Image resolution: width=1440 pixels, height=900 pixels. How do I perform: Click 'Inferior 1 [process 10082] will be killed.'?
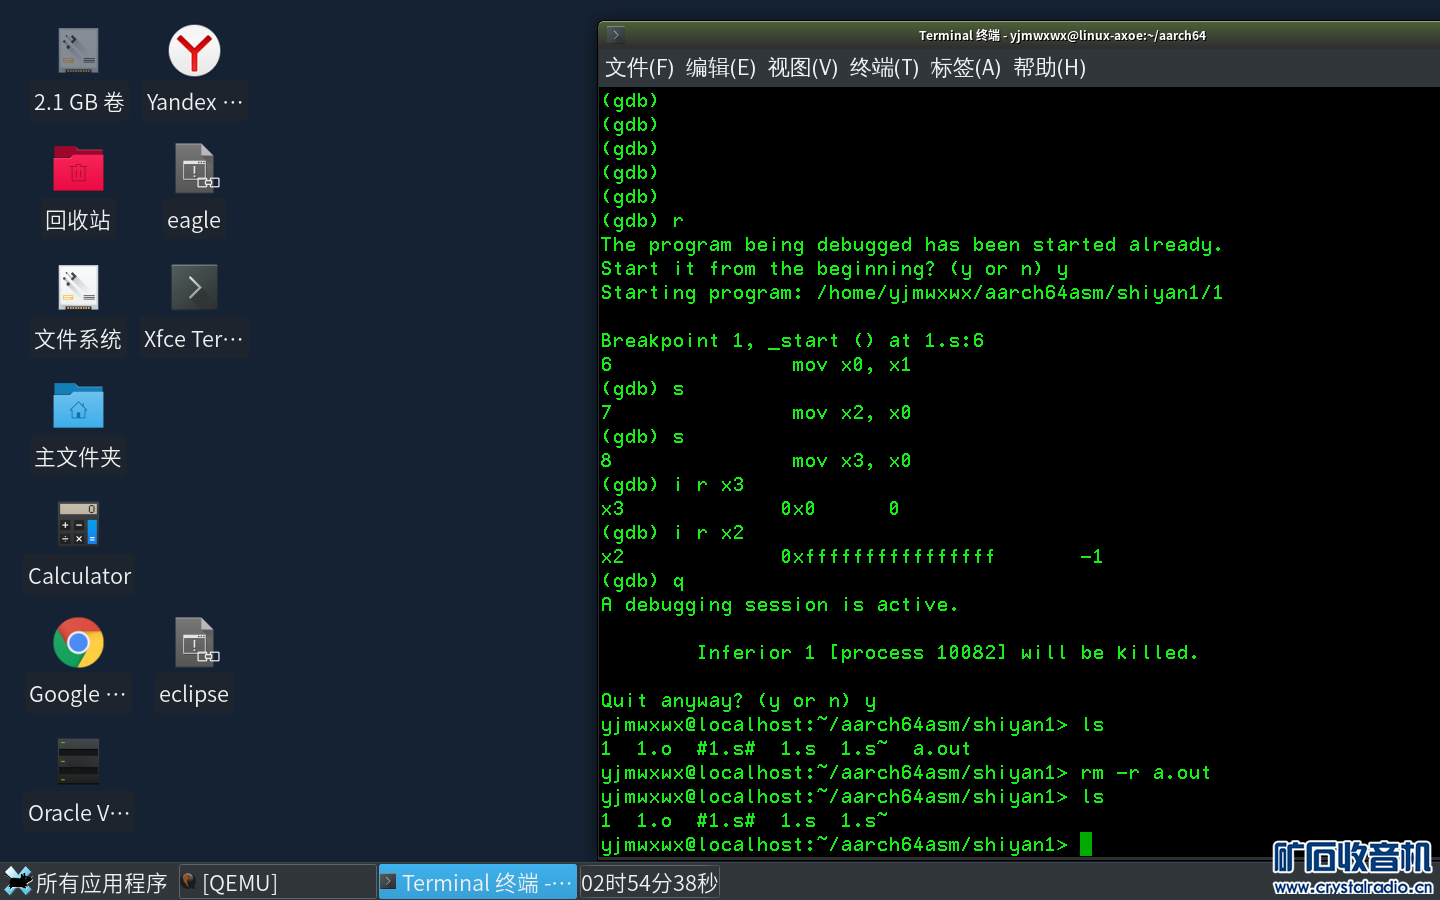pyautogui.click(x=947, y=653)
